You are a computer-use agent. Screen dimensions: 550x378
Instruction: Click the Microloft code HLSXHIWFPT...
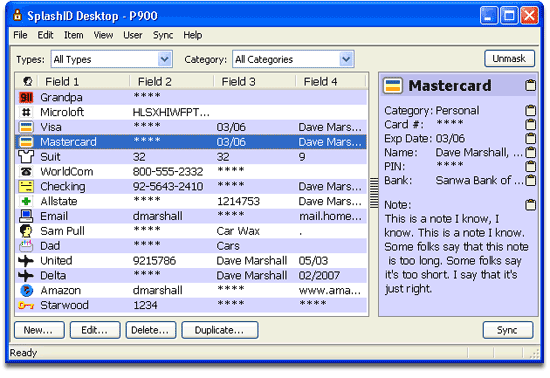point(171,112)
